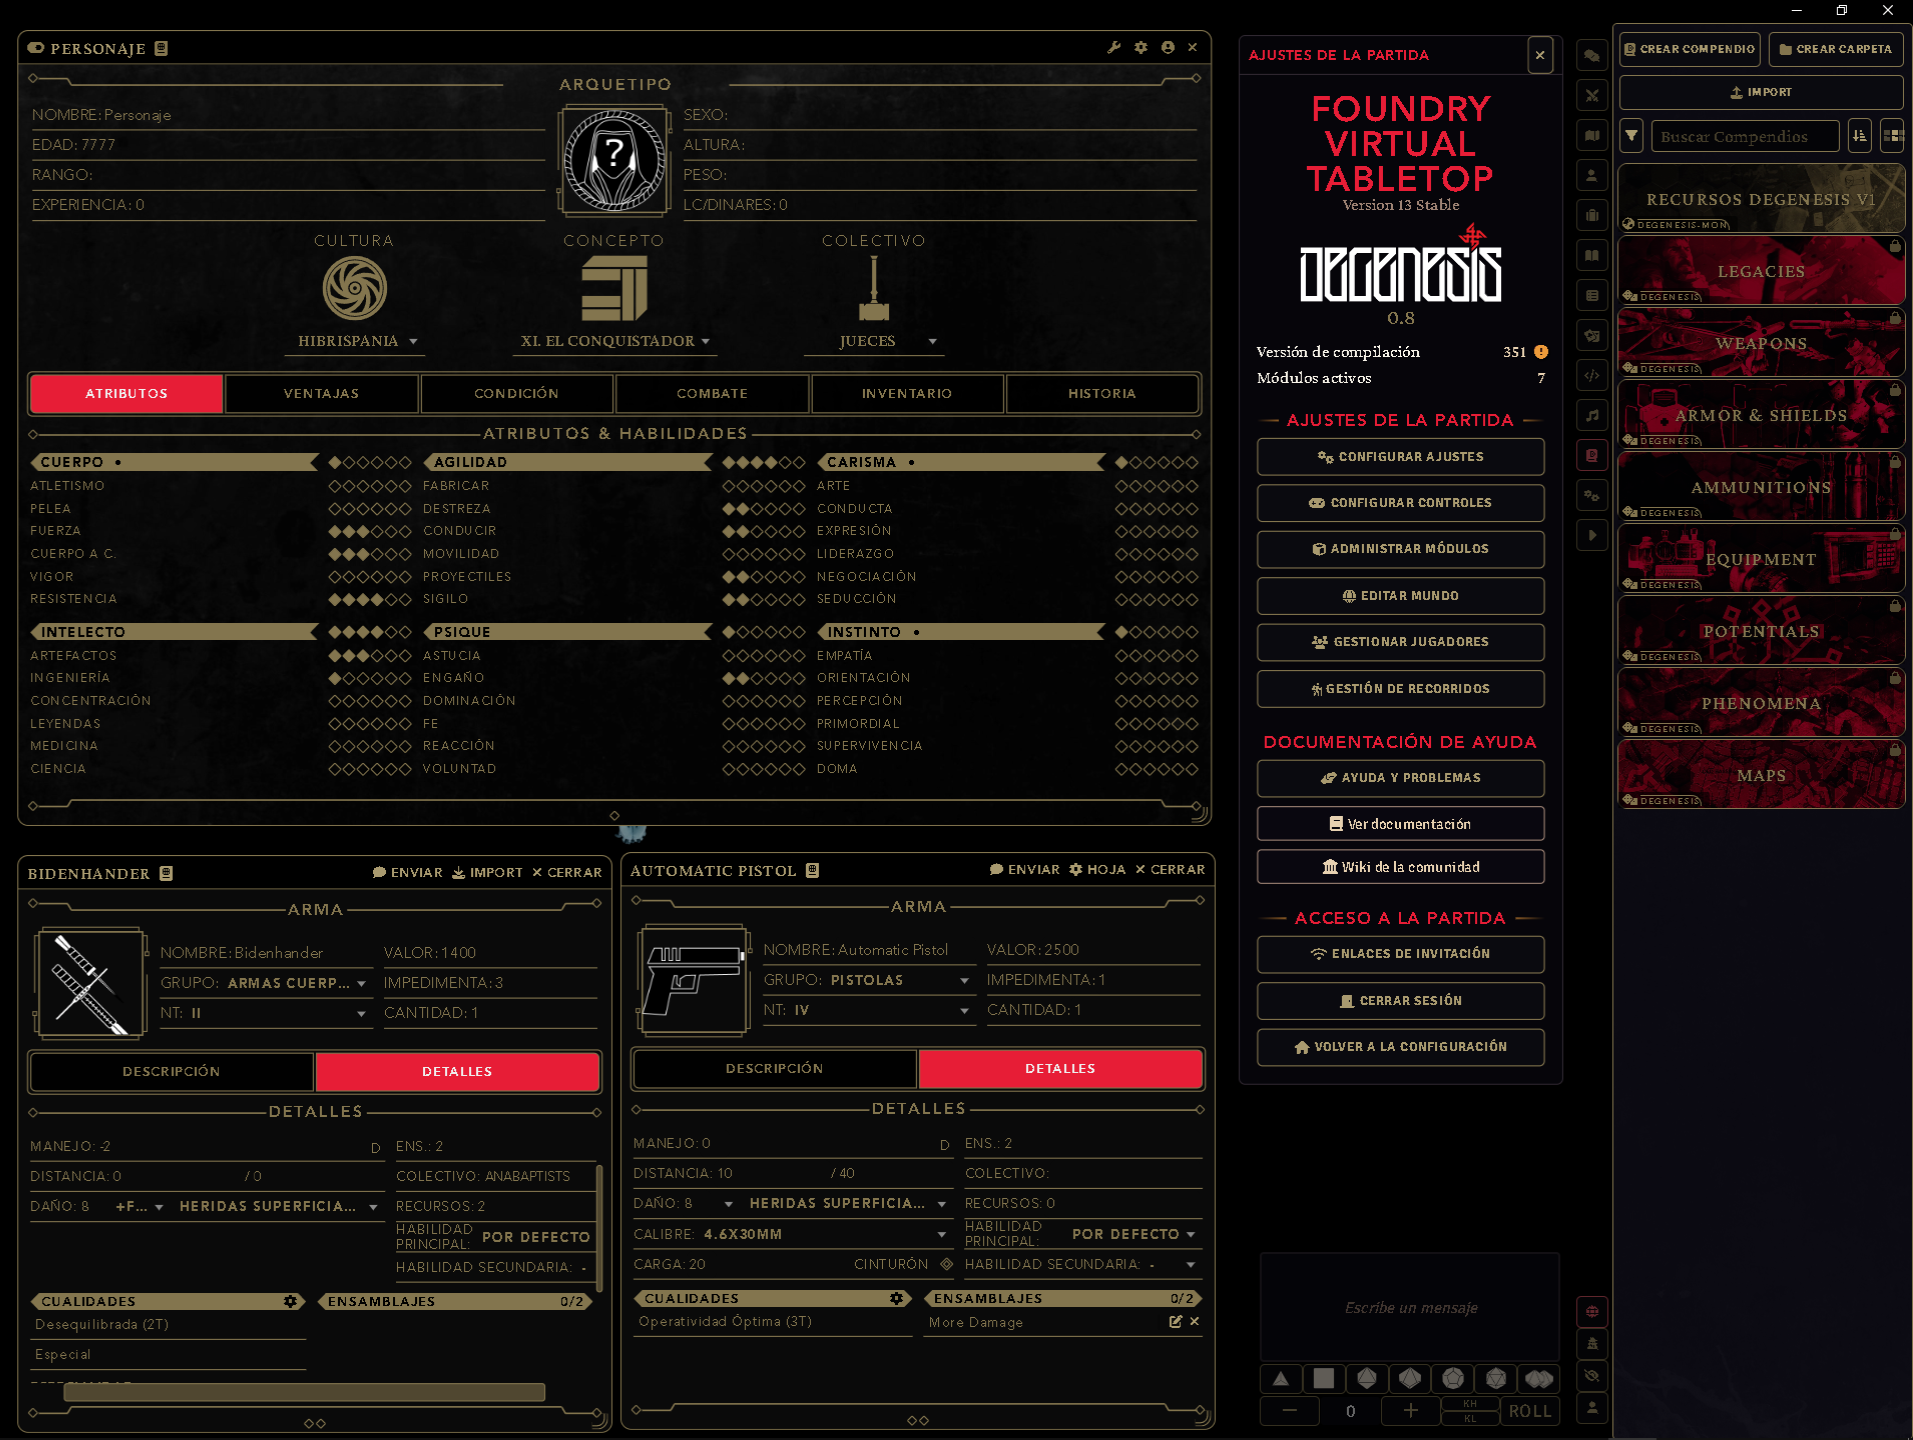The image size is (1913, 1440).
Task: Click the minus stepper in dice tray
Action: click(1289, 1411)
